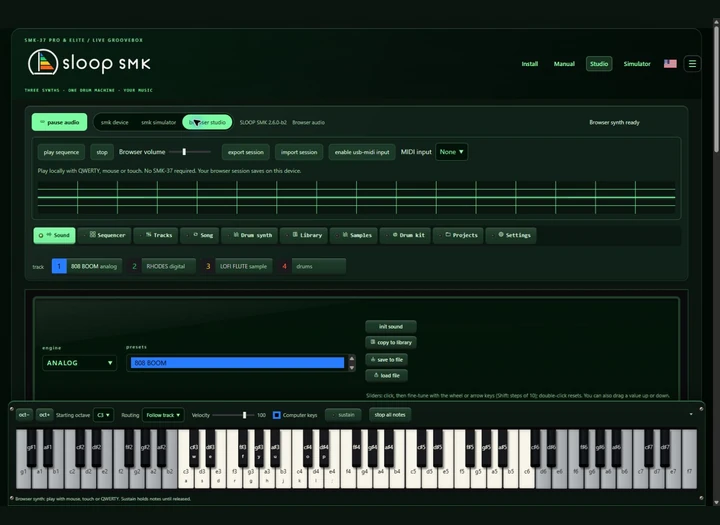Play the f#4 black piano key
This screenshot has height=525, width=720.
pos(356,448)
